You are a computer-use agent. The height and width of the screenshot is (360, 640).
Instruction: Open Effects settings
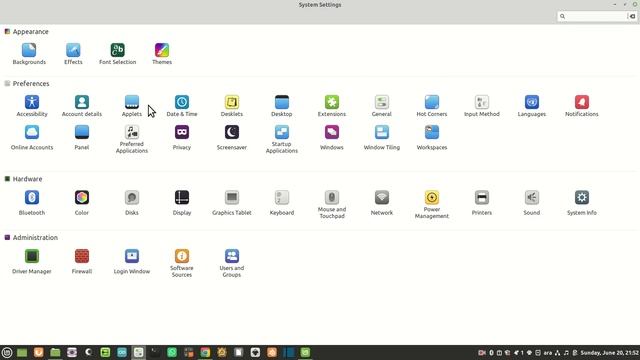coord(73,54)
